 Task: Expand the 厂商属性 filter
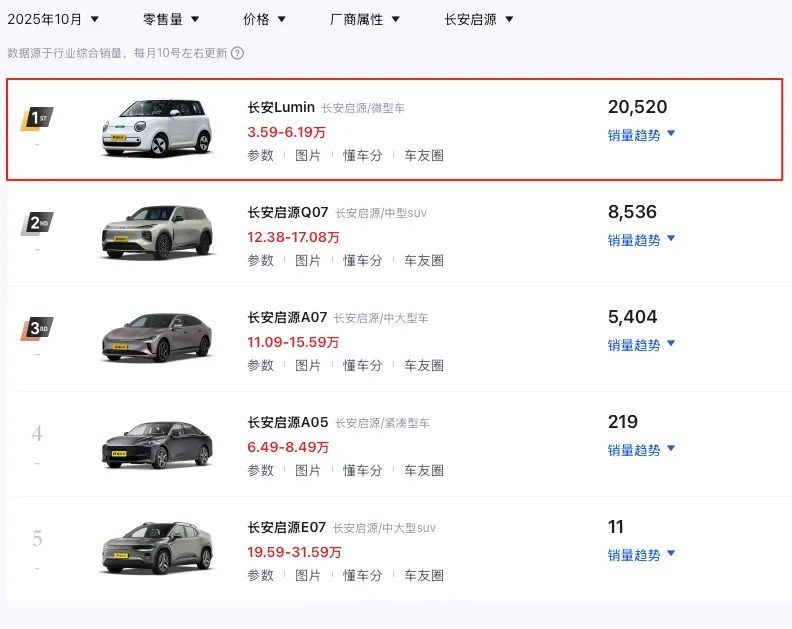coord(365,19)
